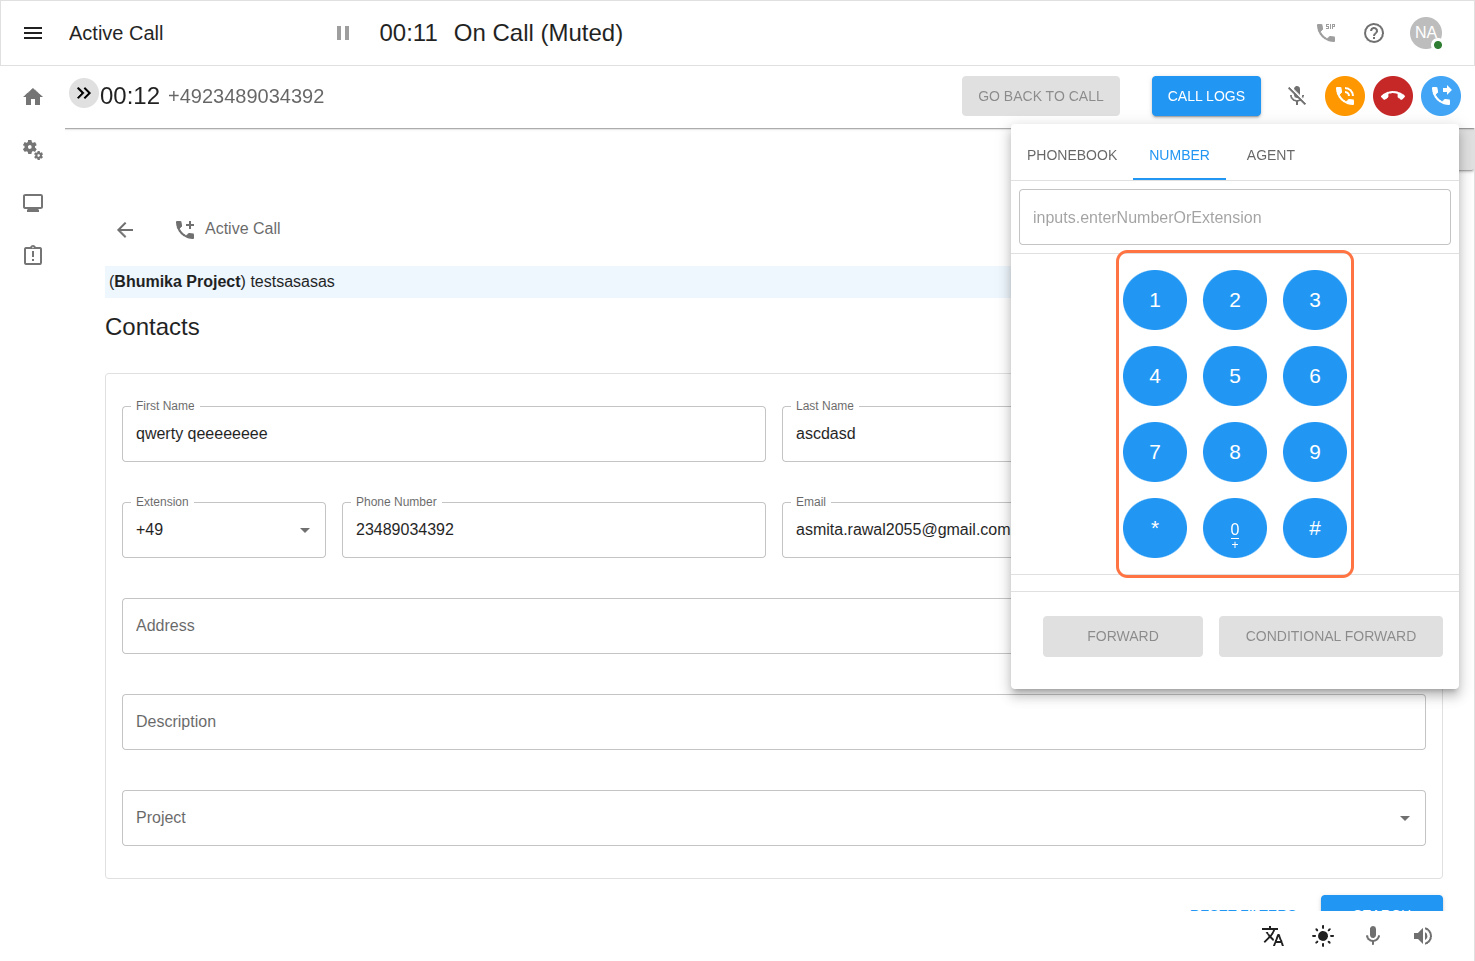This screenshot has width=1475, height=961.
Task: Click the SIP phone status icon
Action: 1326,33
